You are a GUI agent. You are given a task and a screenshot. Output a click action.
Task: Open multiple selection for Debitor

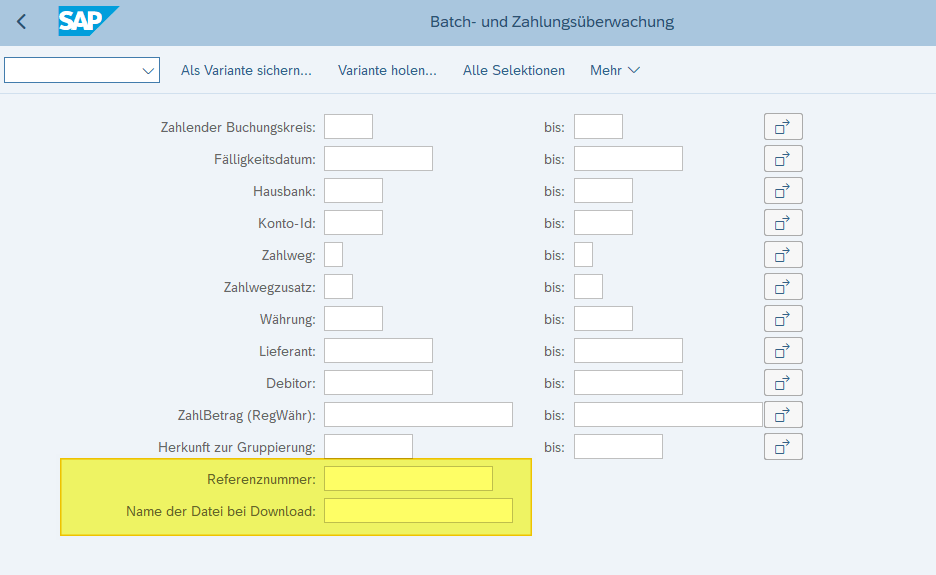click(x=783, y=383)
